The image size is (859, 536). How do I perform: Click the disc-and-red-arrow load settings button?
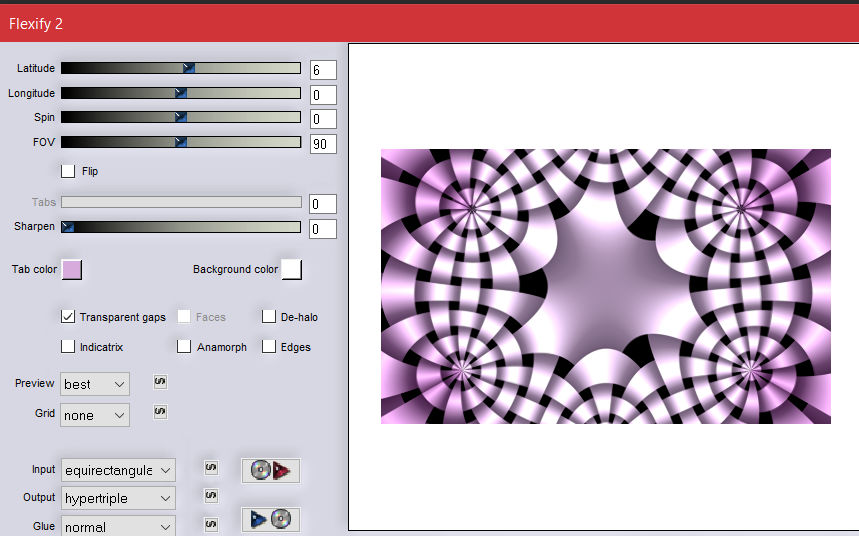point(271,470)
